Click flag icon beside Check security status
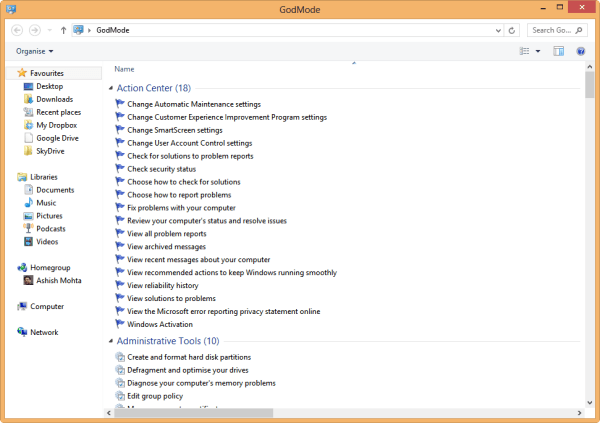The height and width of the screenshot is (423, 600). pyautogui.click(x=120, y=168)
